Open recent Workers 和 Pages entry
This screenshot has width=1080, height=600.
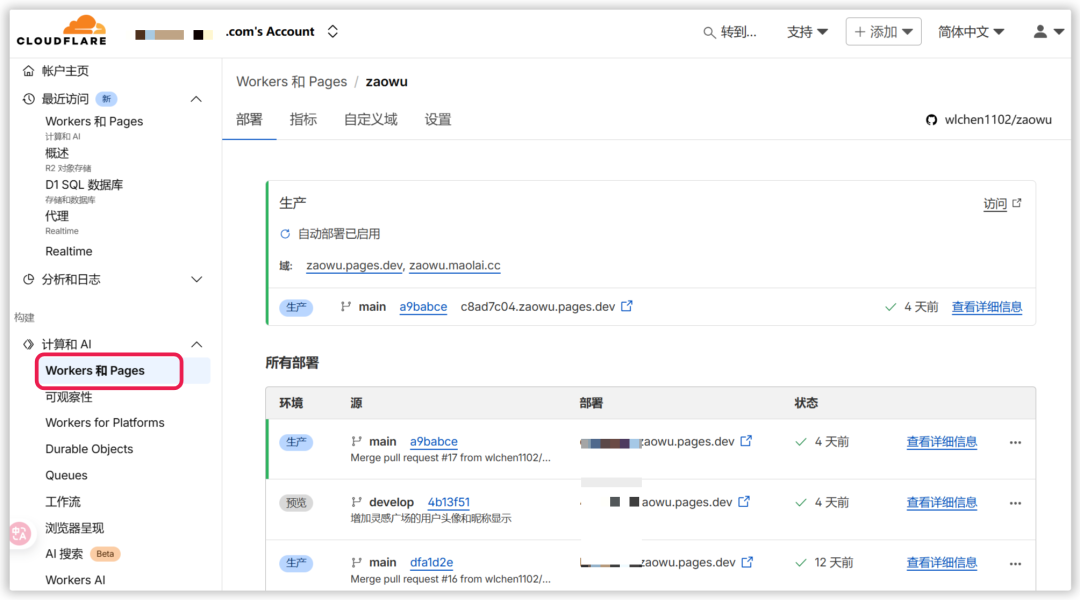pyautogui.click(x=94, y=121)
